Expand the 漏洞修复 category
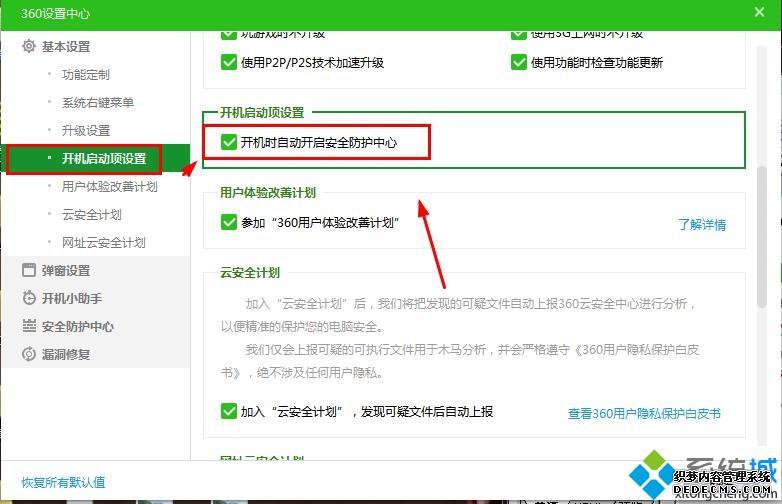This screenshot has height=504, width=782. pos(65,354)
